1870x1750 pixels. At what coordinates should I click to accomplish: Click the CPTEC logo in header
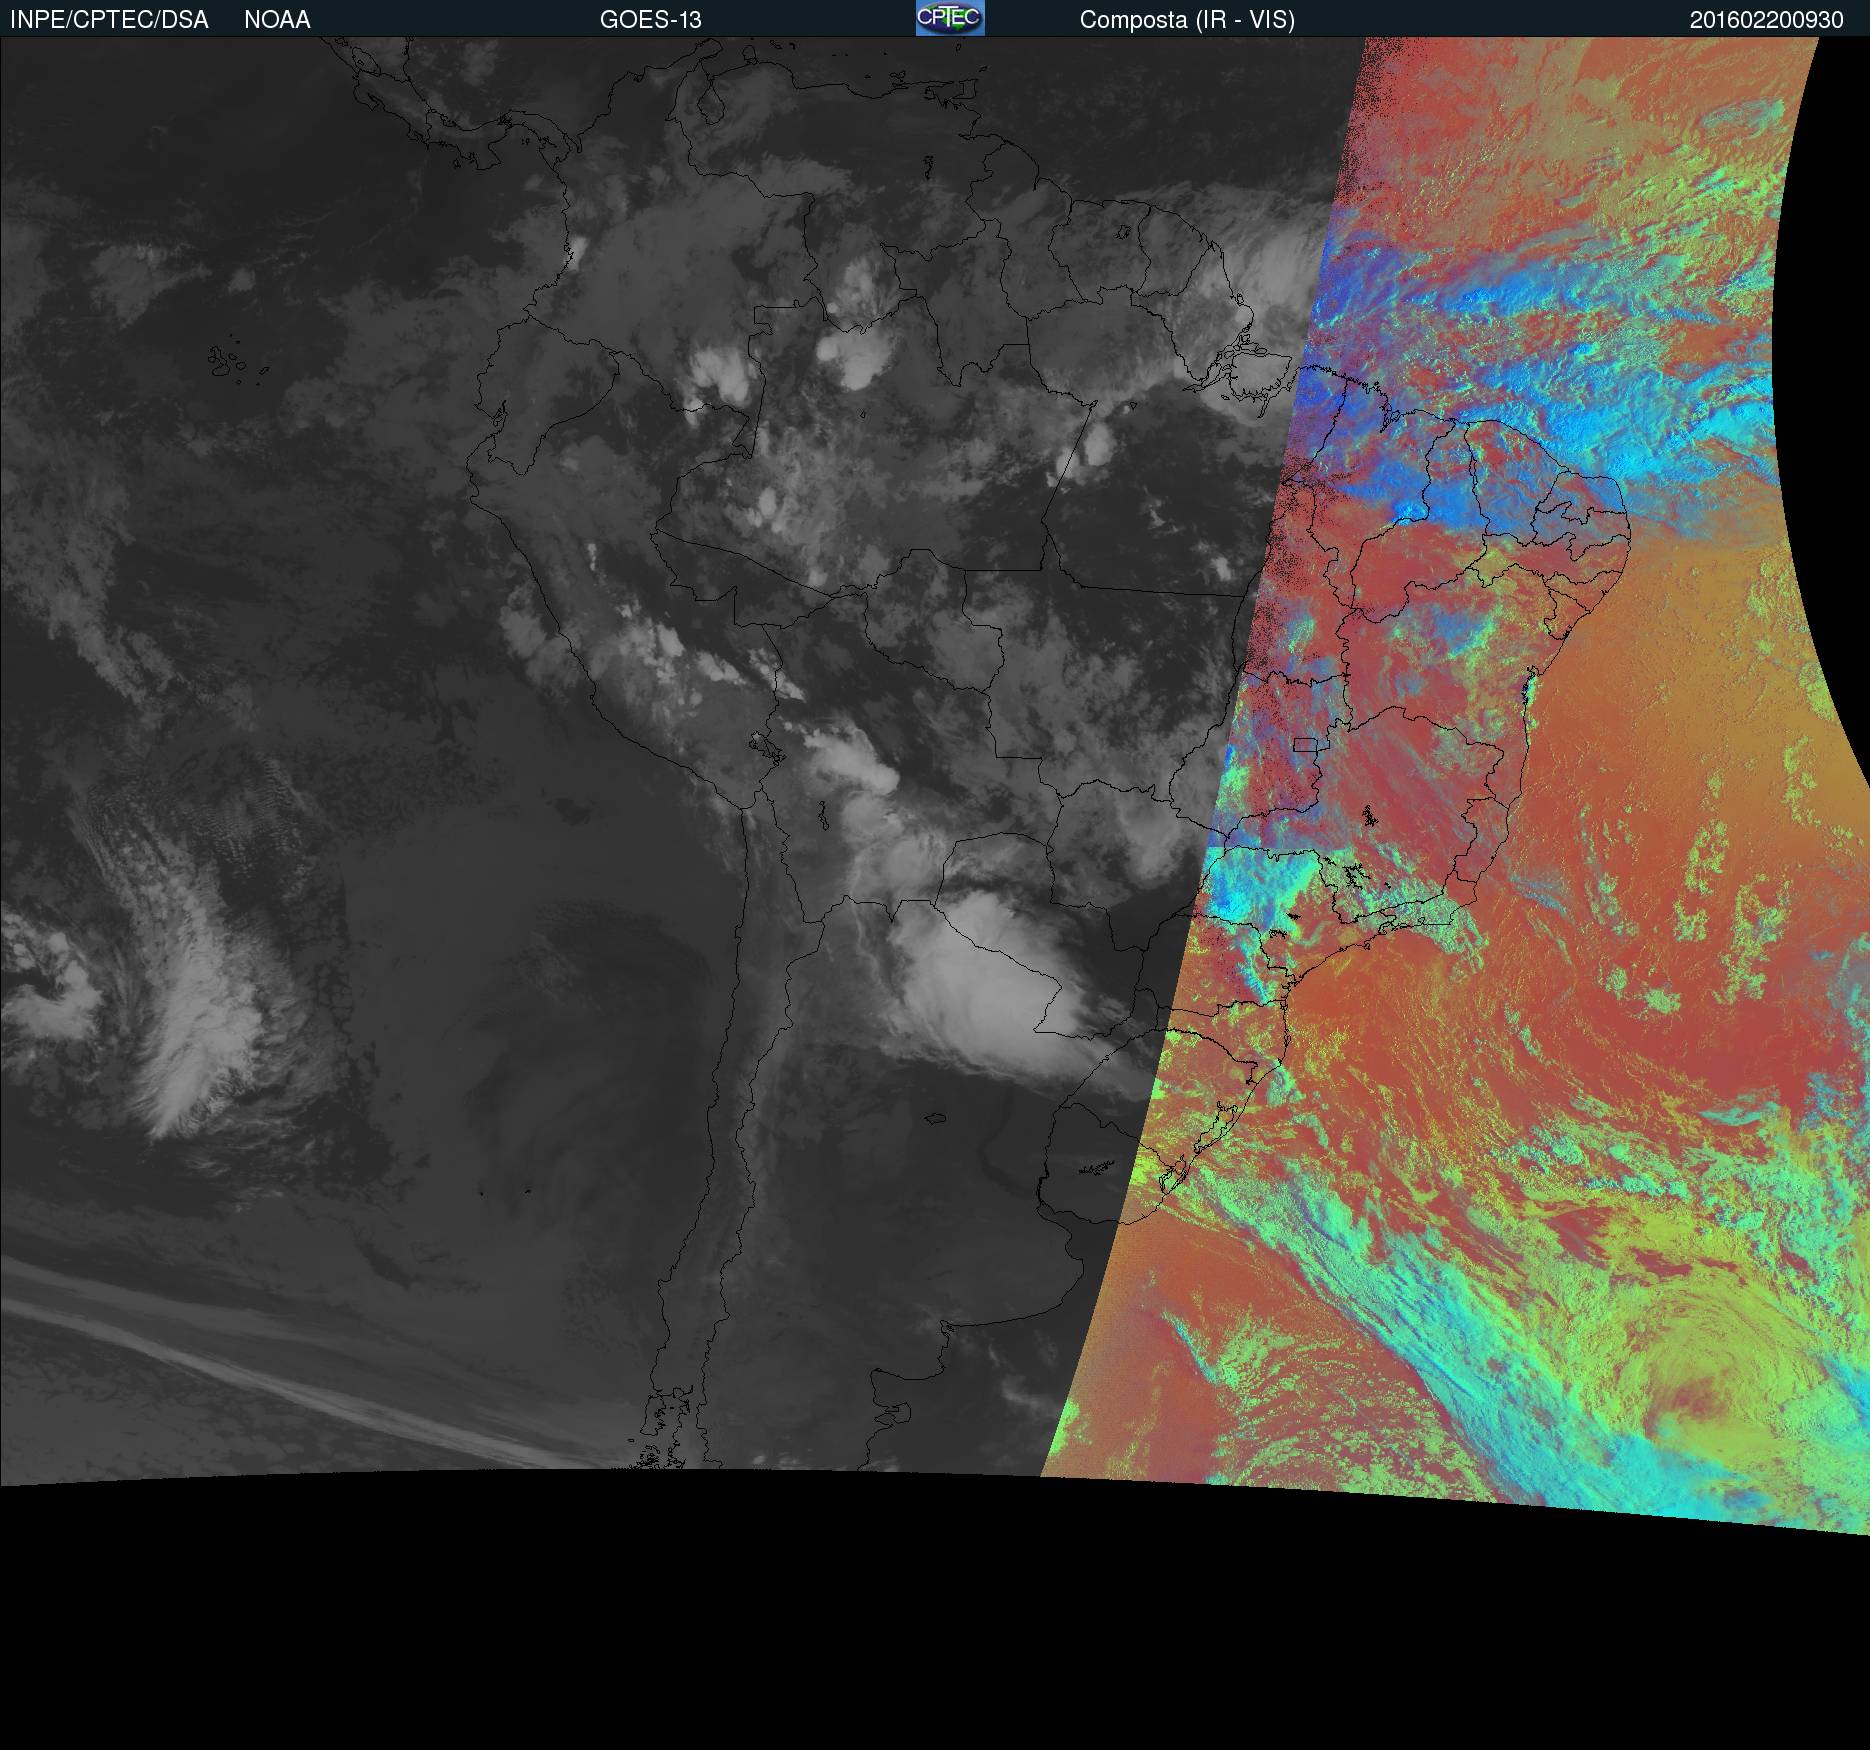[x=950, y=18]
